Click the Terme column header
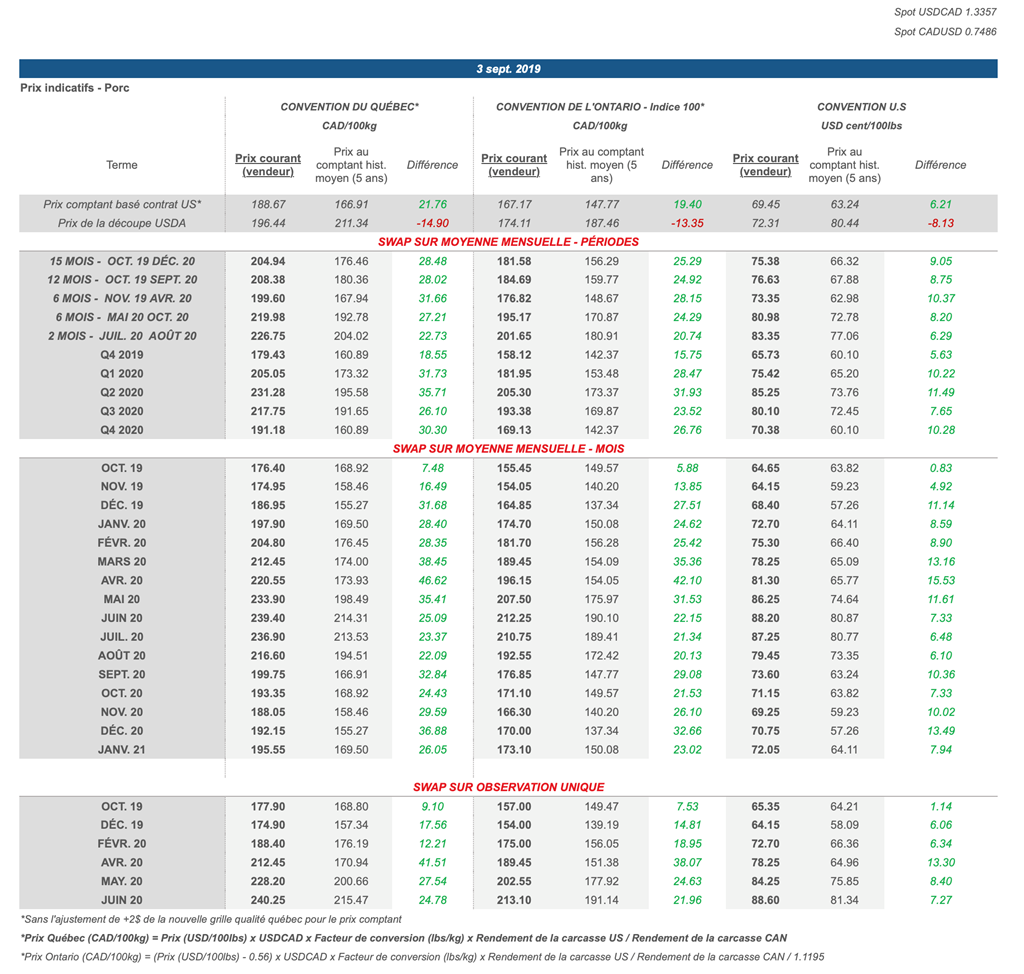The height and width of the screenshot is (974, 1024). 121,165
